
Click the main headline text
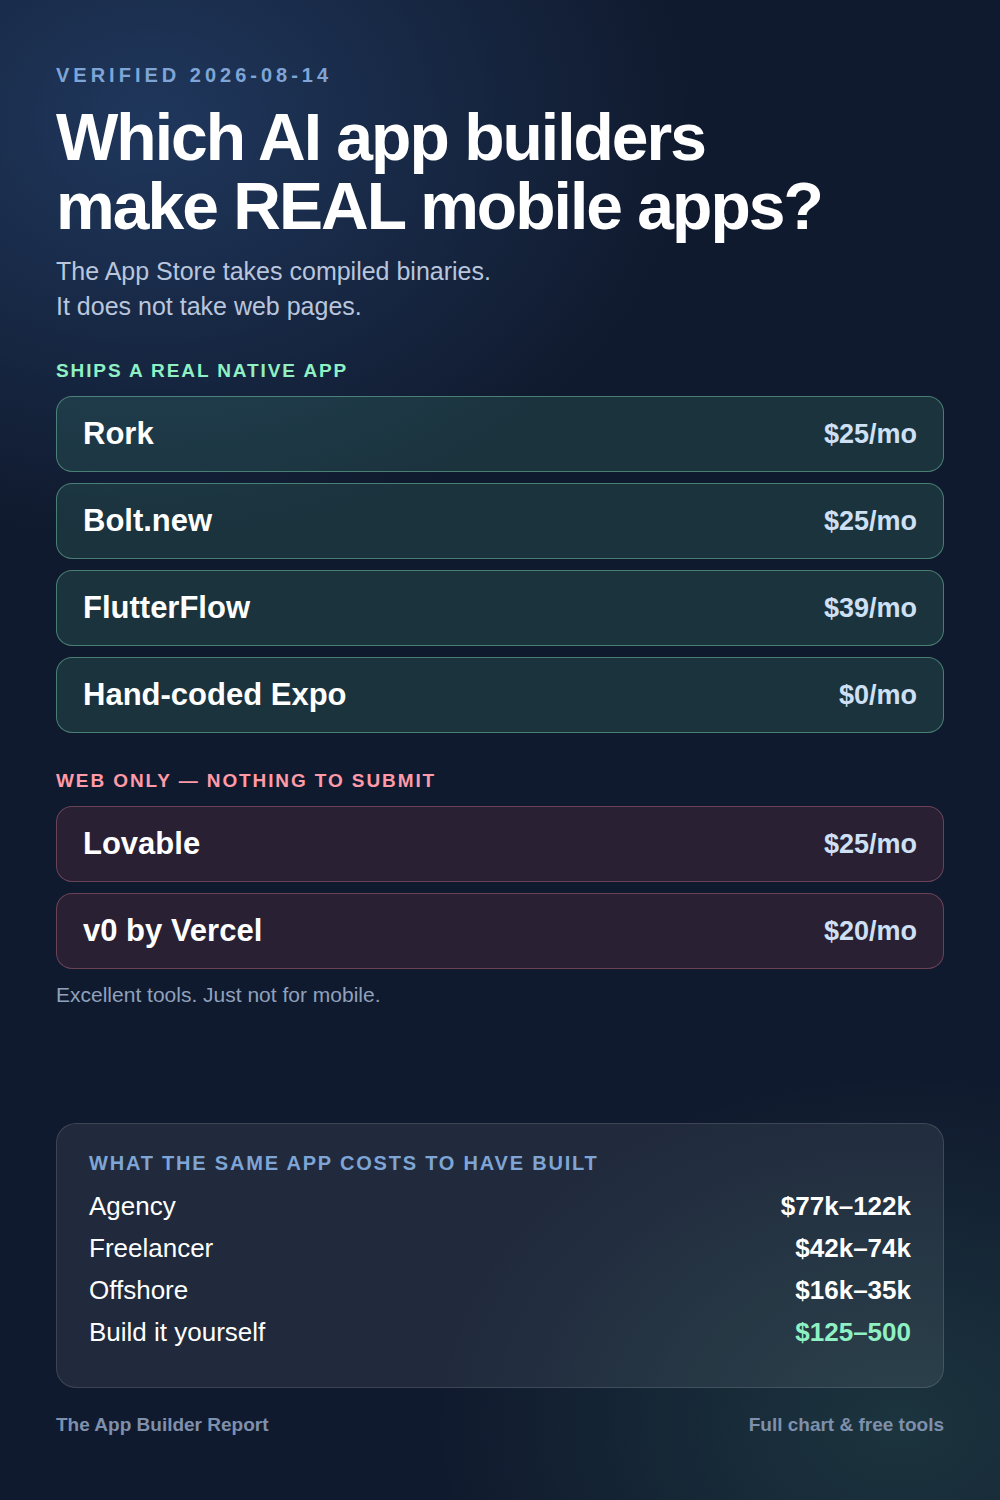coord(438,171)
